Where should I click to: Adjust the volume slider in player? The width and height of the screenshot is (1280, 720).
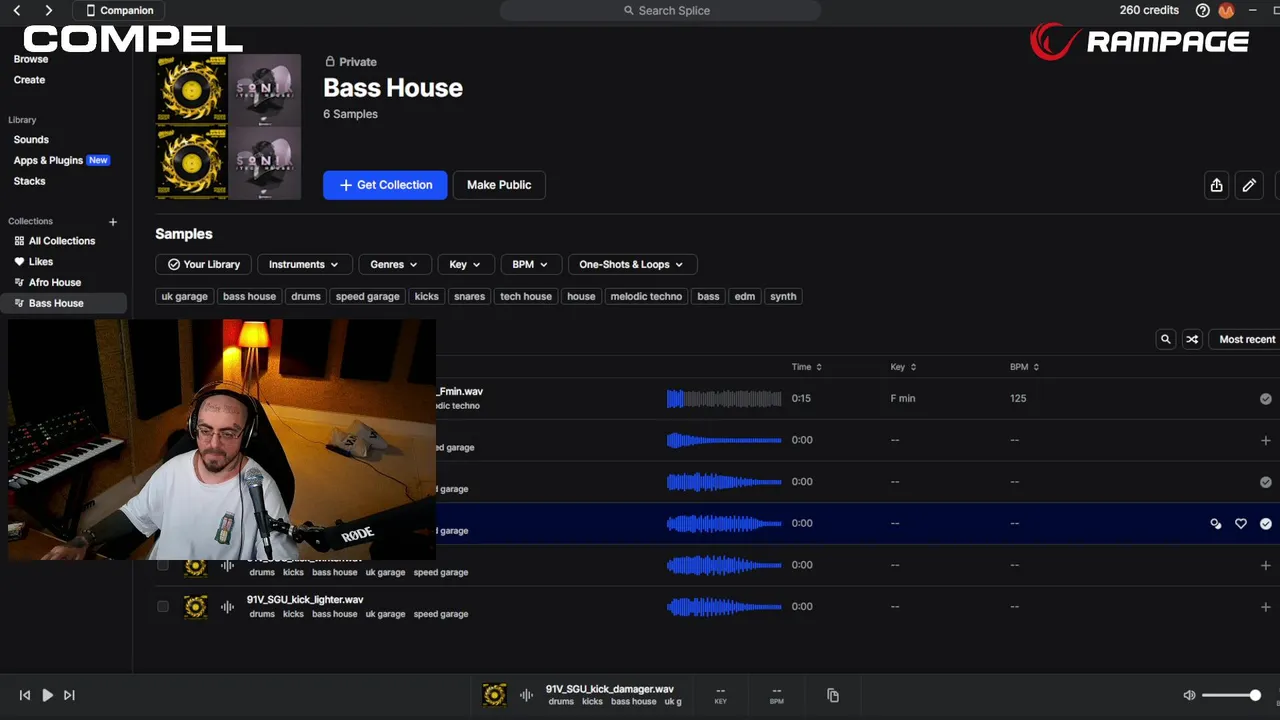1231,695
